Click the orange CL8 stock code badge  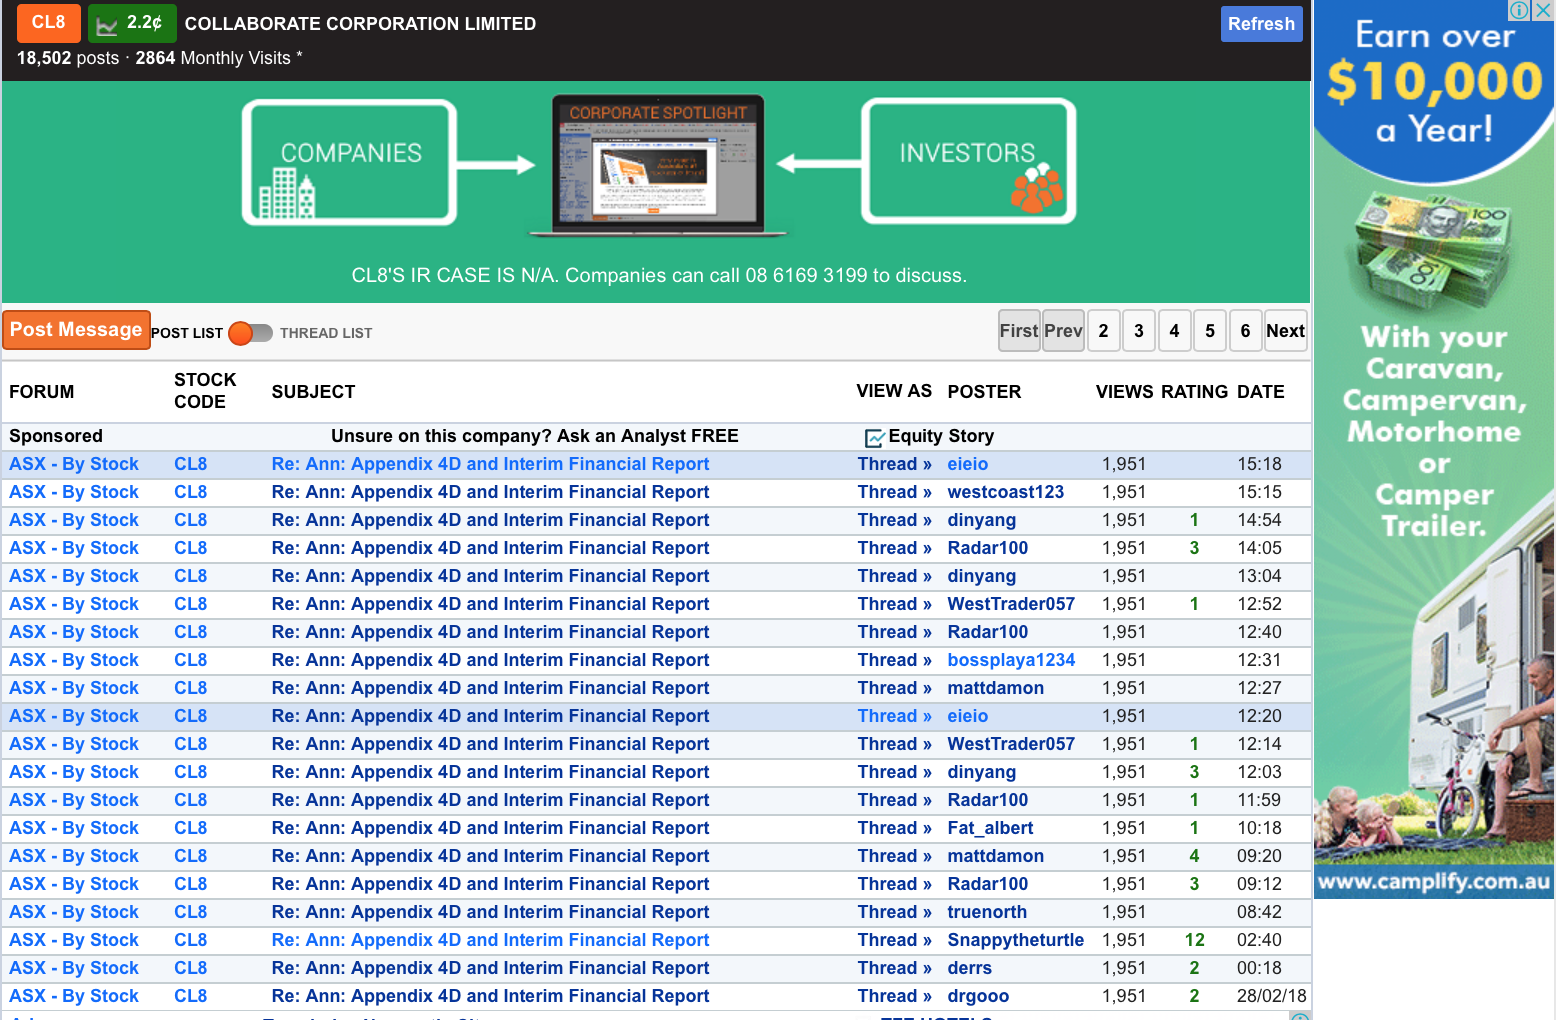(49, 23)
